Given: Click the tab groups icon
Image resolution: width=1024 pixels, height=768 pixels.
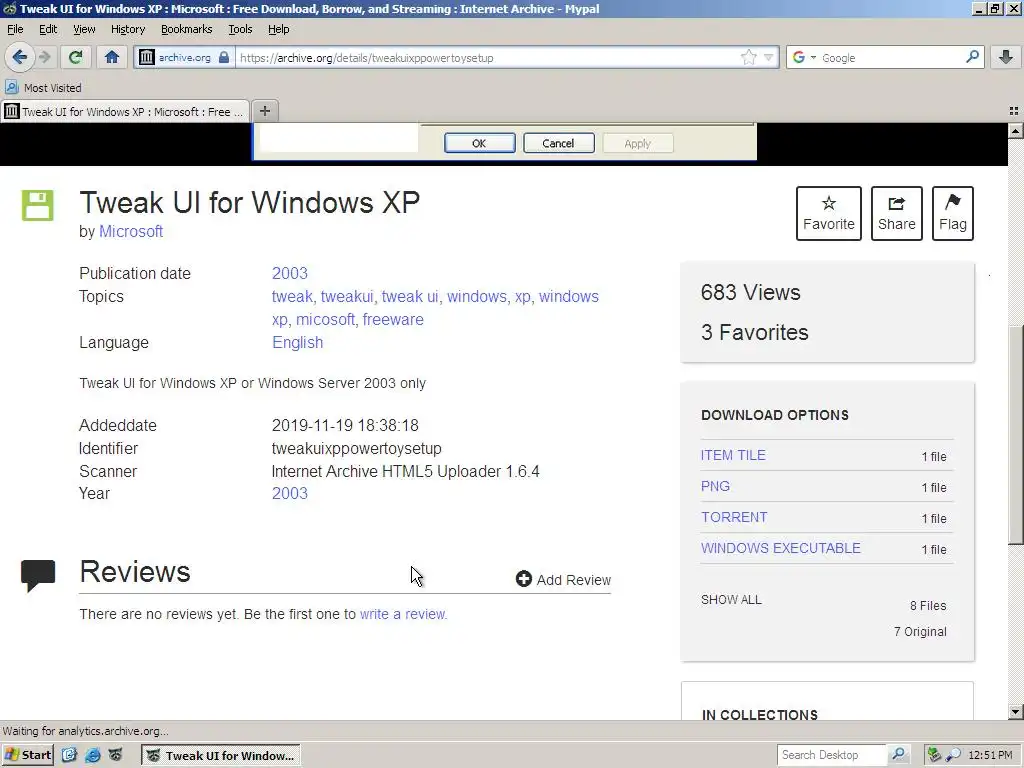Looking at the screenshot, I should 1014,111.
